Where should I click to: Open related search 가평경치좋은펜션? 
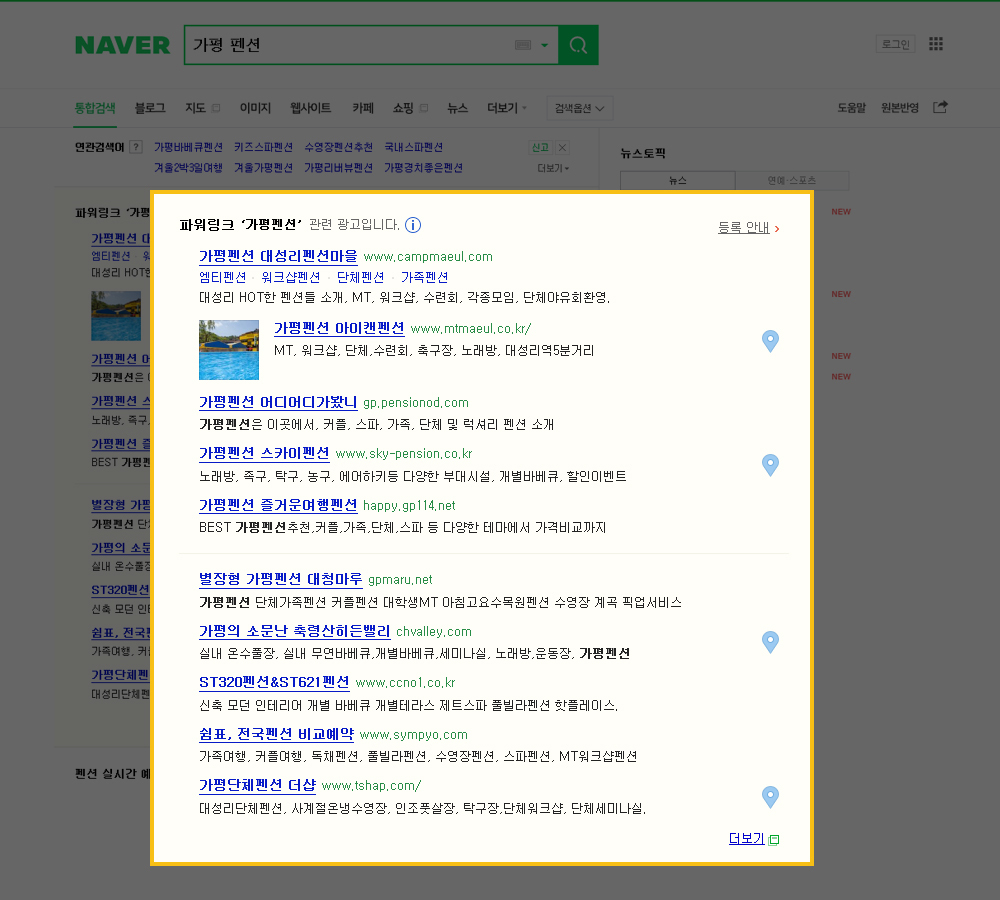point(423,168)
